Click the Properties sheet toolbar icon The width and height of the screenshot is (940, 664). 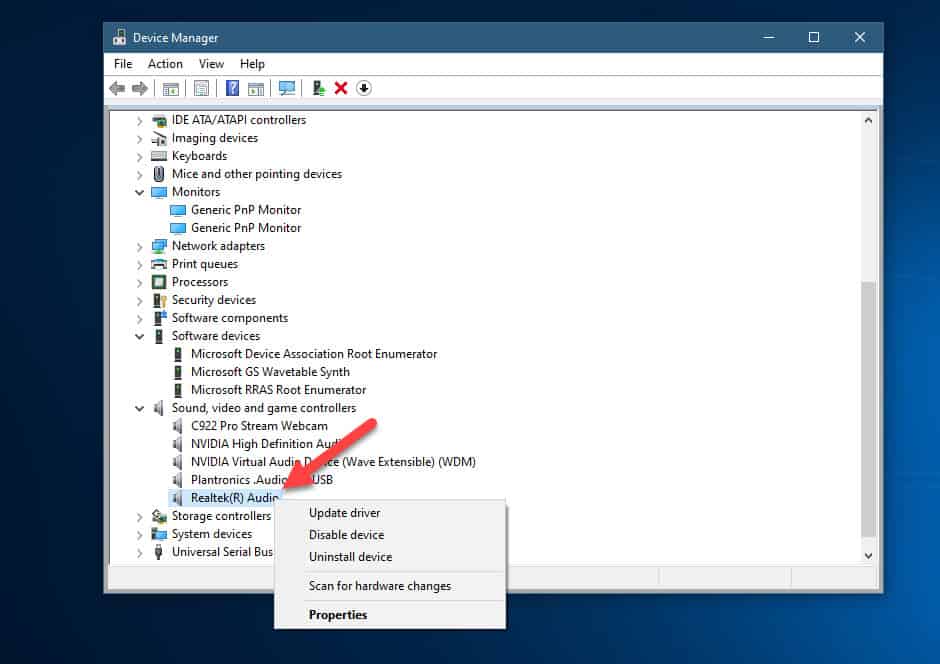click(x=201, y=89)
